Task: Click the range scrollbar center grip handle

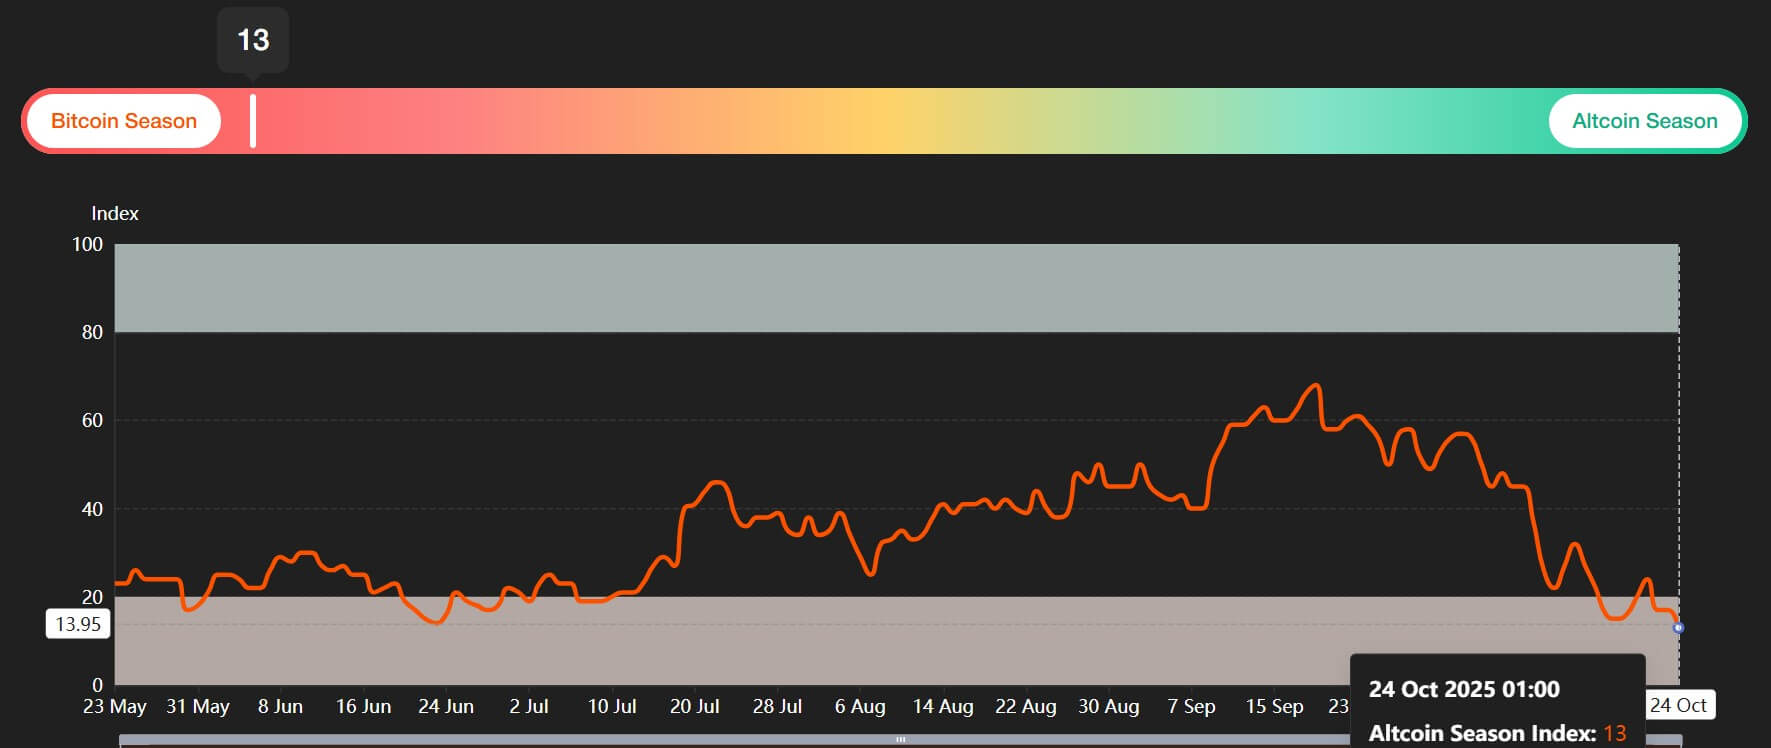Action: pos(900,740)
